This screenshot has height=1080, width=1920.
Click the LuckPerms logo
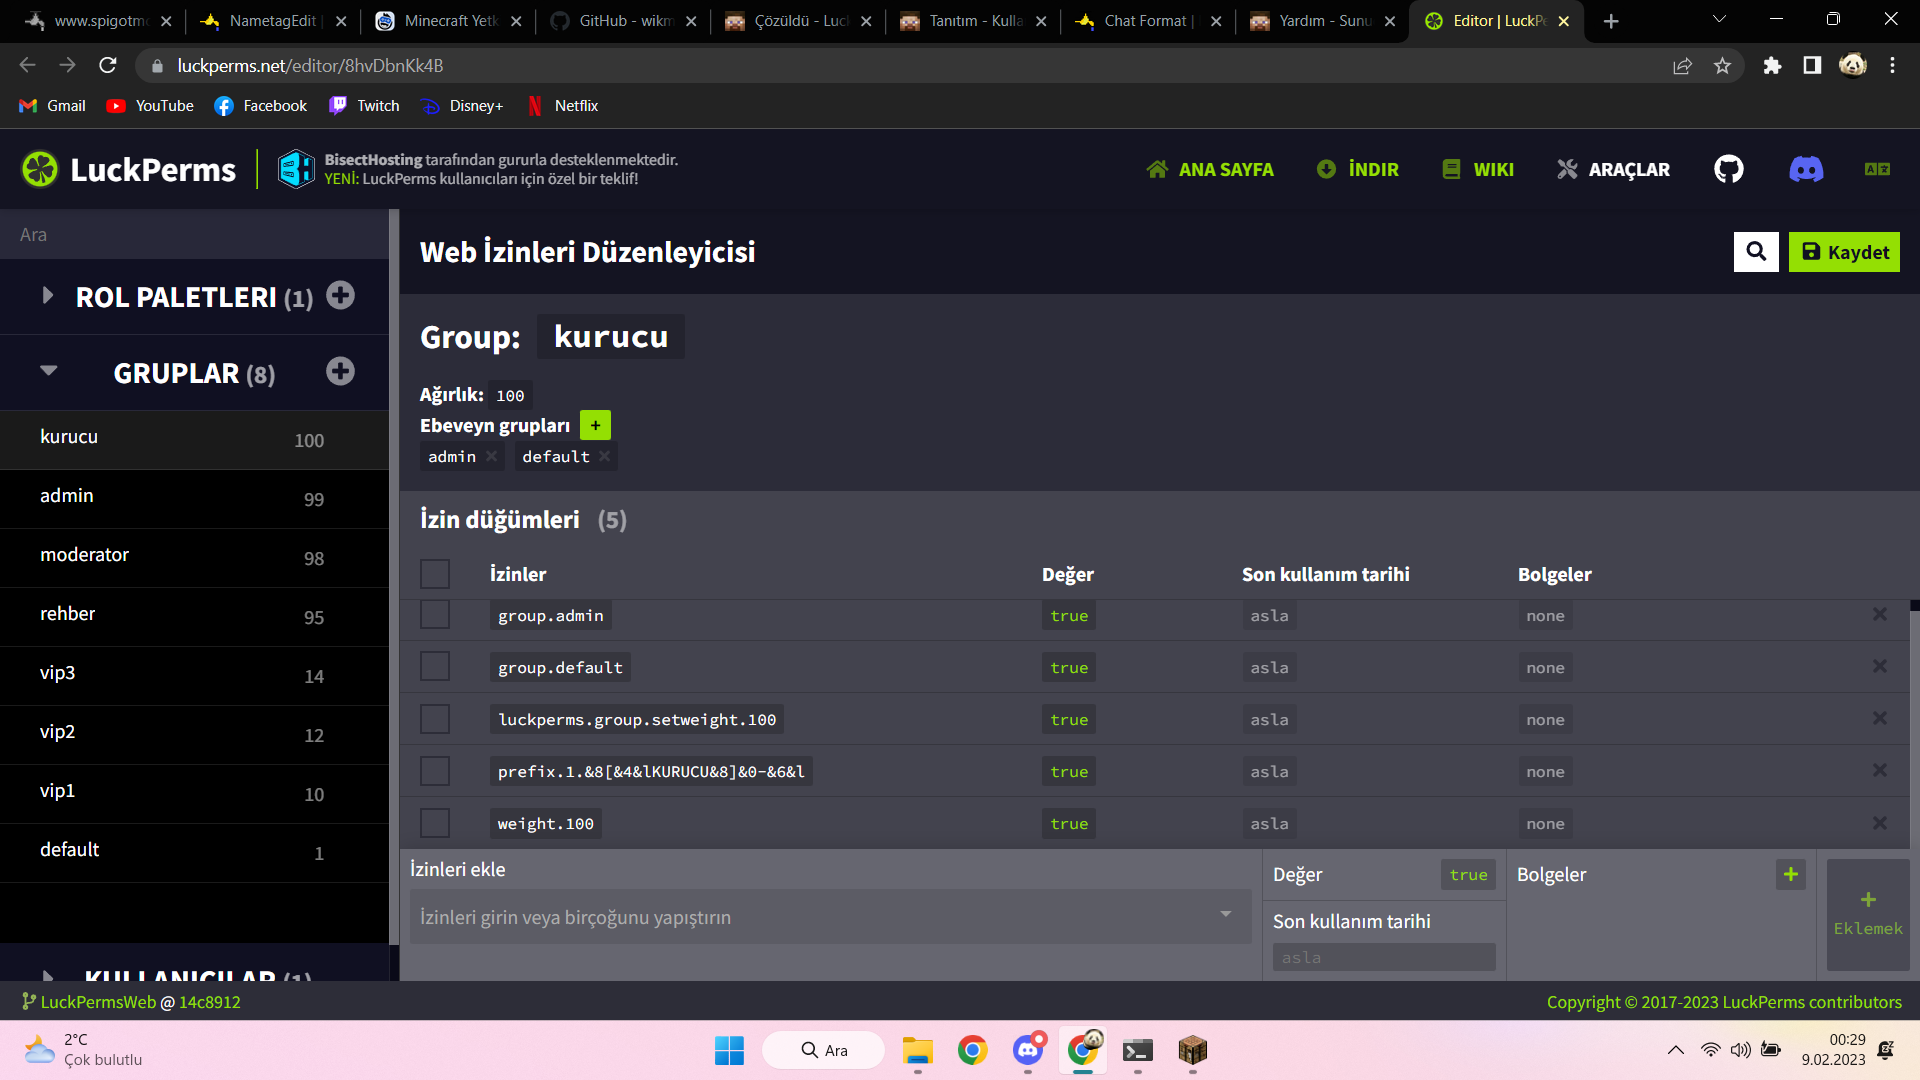point(130,169)
